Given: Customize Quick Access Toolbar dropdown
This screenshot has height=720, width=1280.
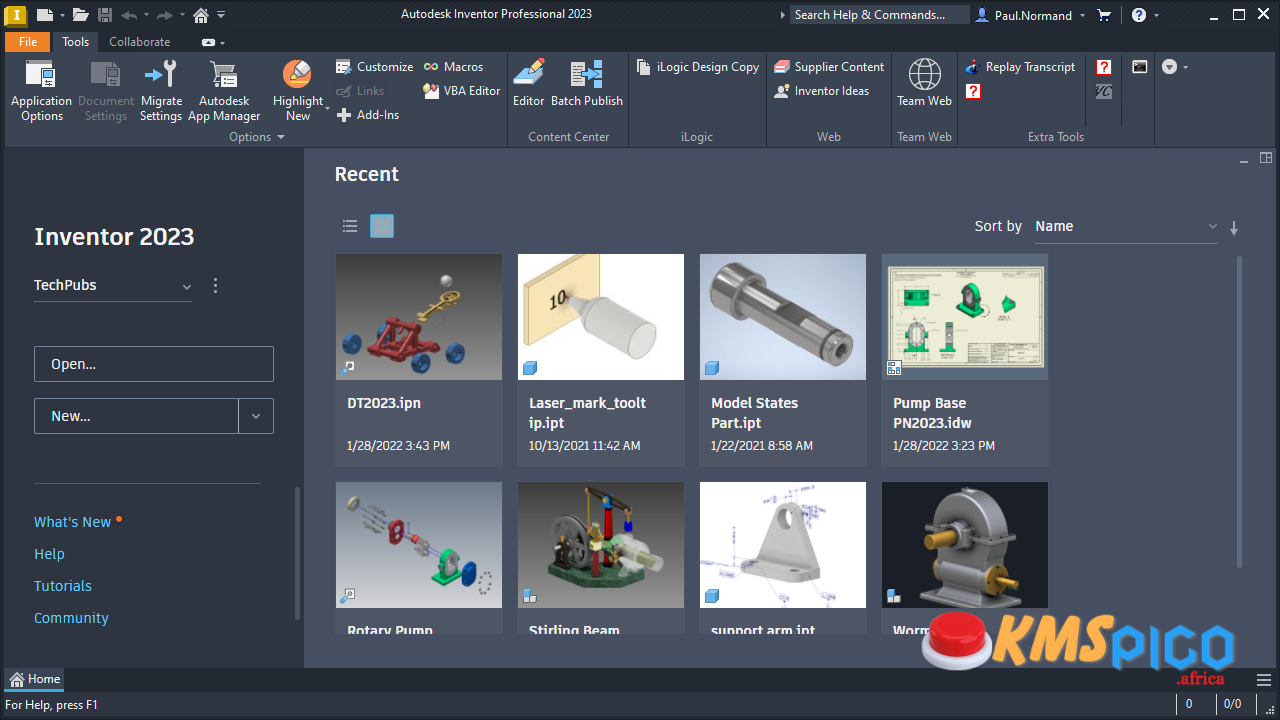Looking at the screenshot, I should [221, 15].
